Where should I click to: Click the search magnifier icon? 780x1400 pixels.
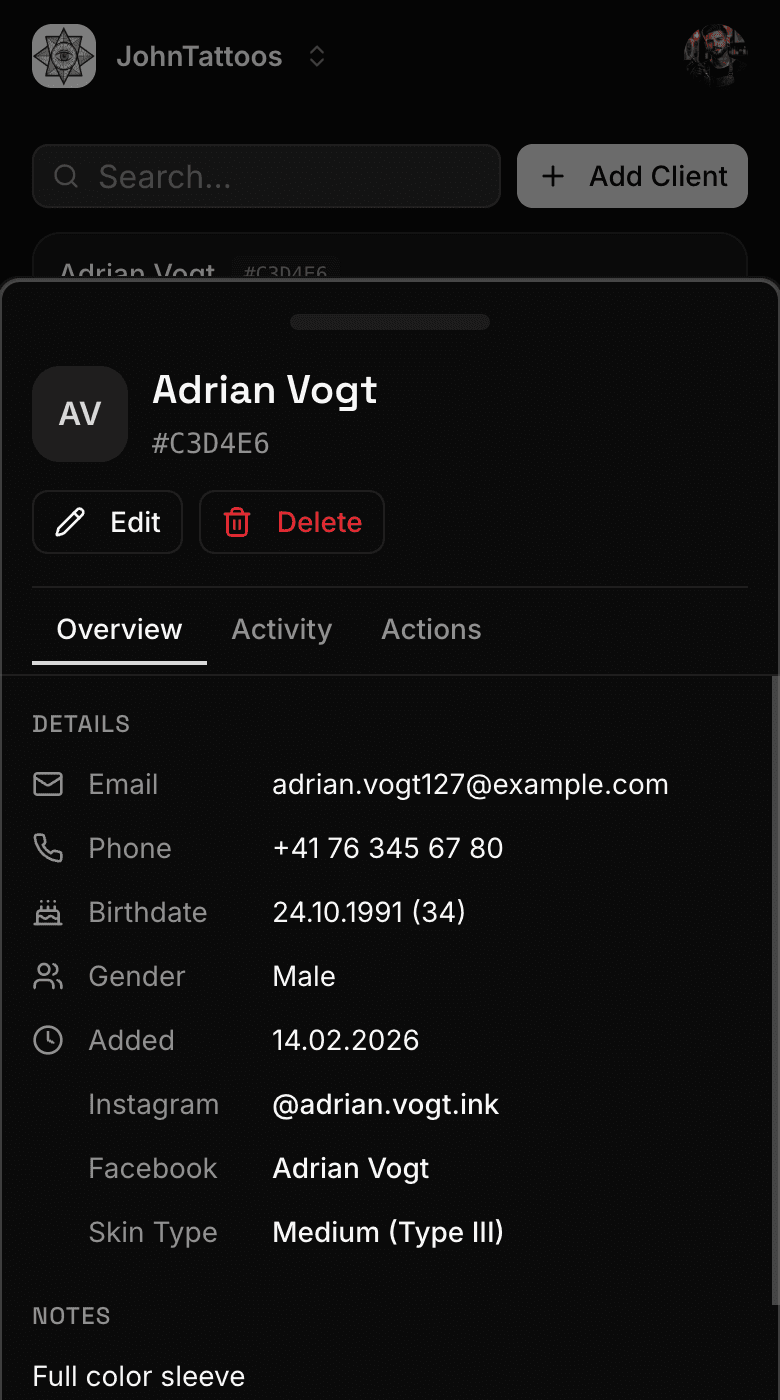[x=66, y=177]
